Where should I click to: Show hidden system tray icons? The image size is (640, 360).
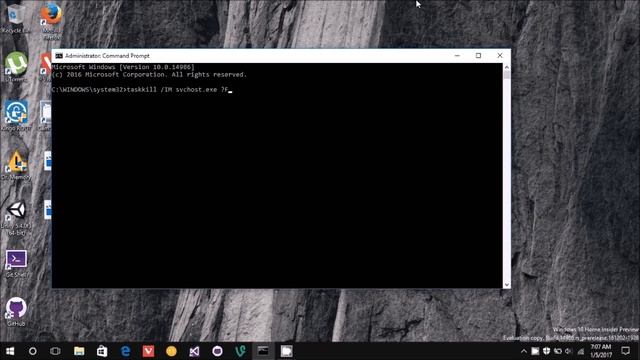[524, 351]
